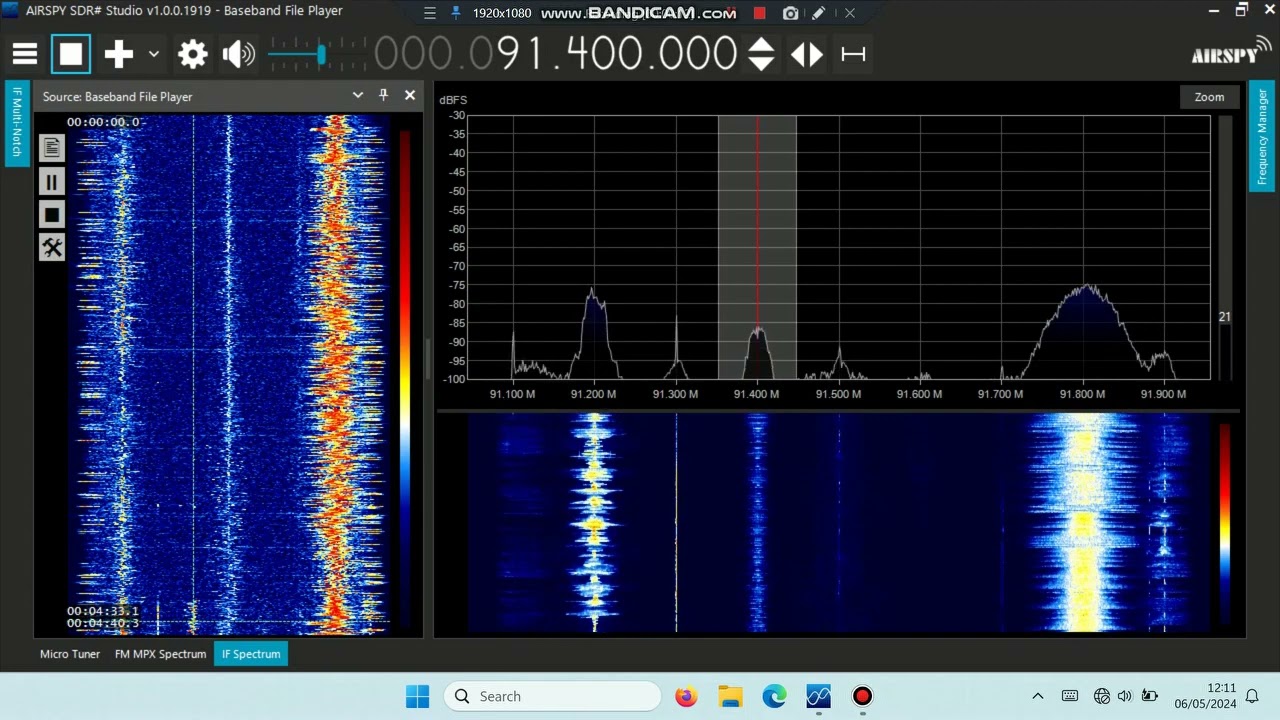Stop the baseband file playback
Screen dimensions: 1280x720
[x=52, y=214]
